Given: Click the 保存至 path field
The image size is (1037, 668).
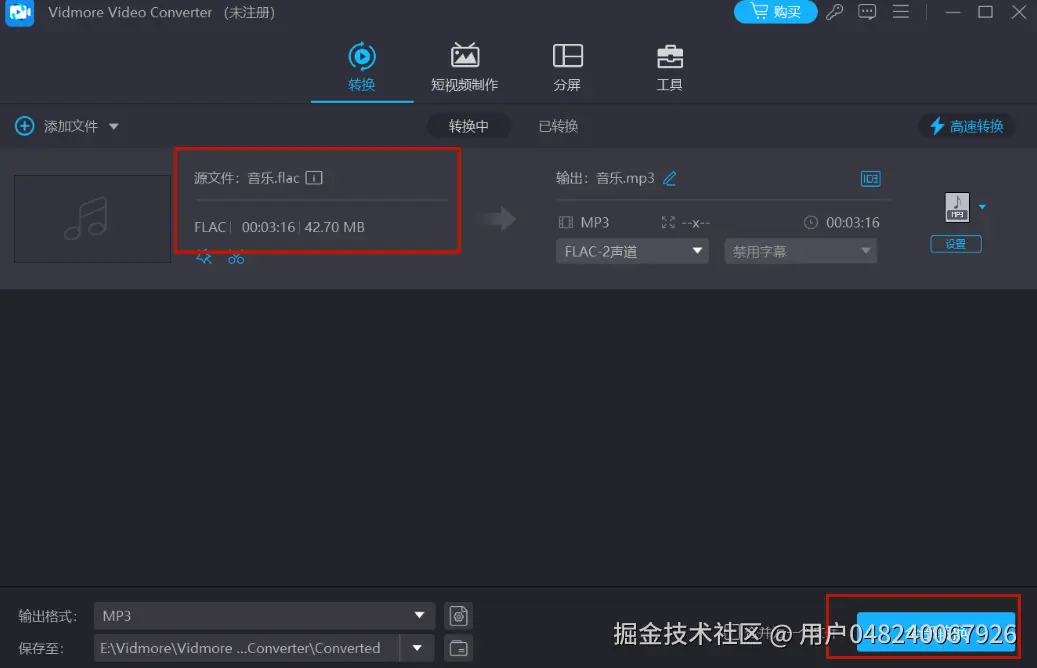Looking at the screenshot, I should pyautogui.click(x=247, y=648).
